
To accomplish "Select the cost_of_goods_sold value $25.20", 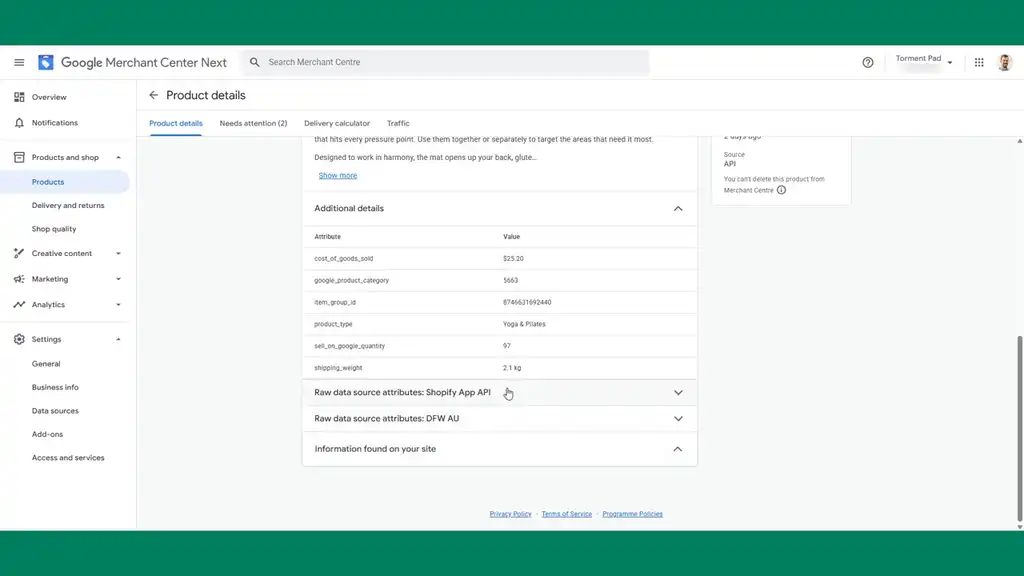I will click(x=513, y=259).
